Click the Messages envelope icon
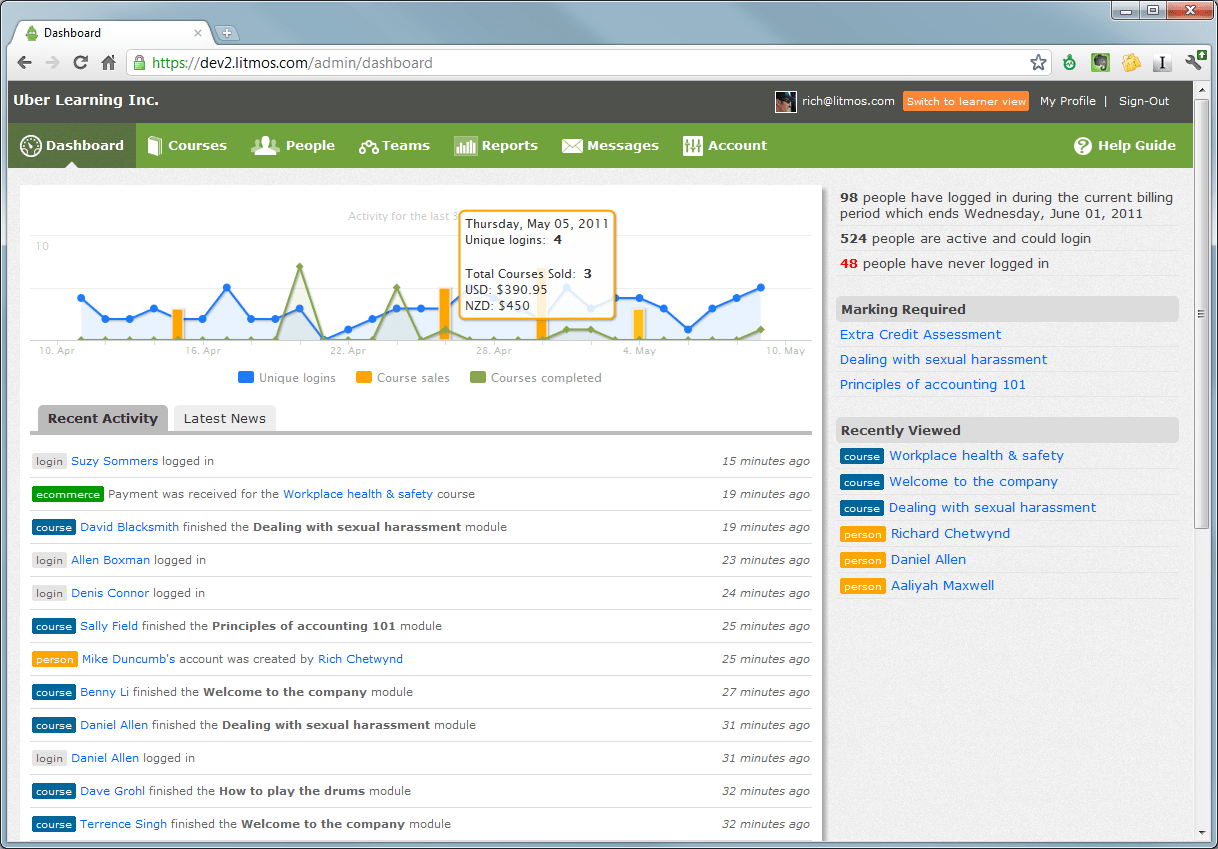Screen dimensions: 1218x849 572,146
